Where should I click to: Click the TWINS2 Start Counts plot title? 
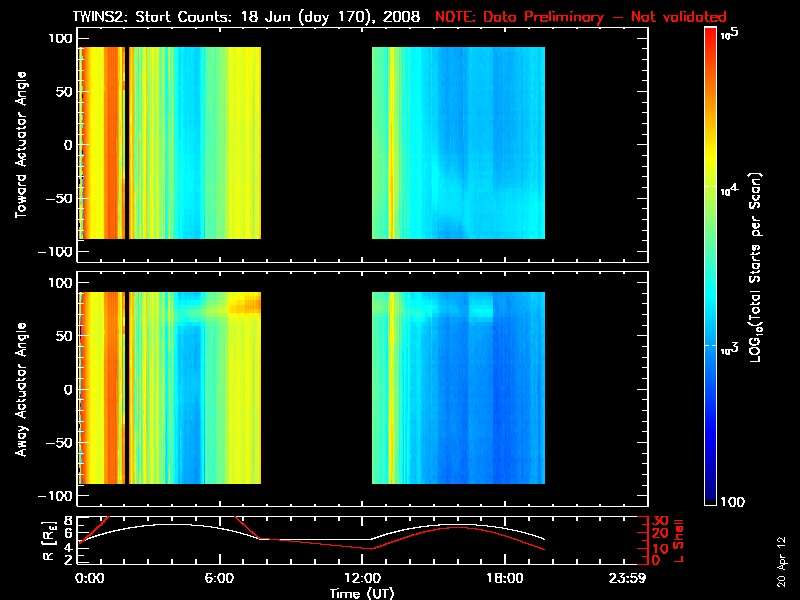pos(246,17)
